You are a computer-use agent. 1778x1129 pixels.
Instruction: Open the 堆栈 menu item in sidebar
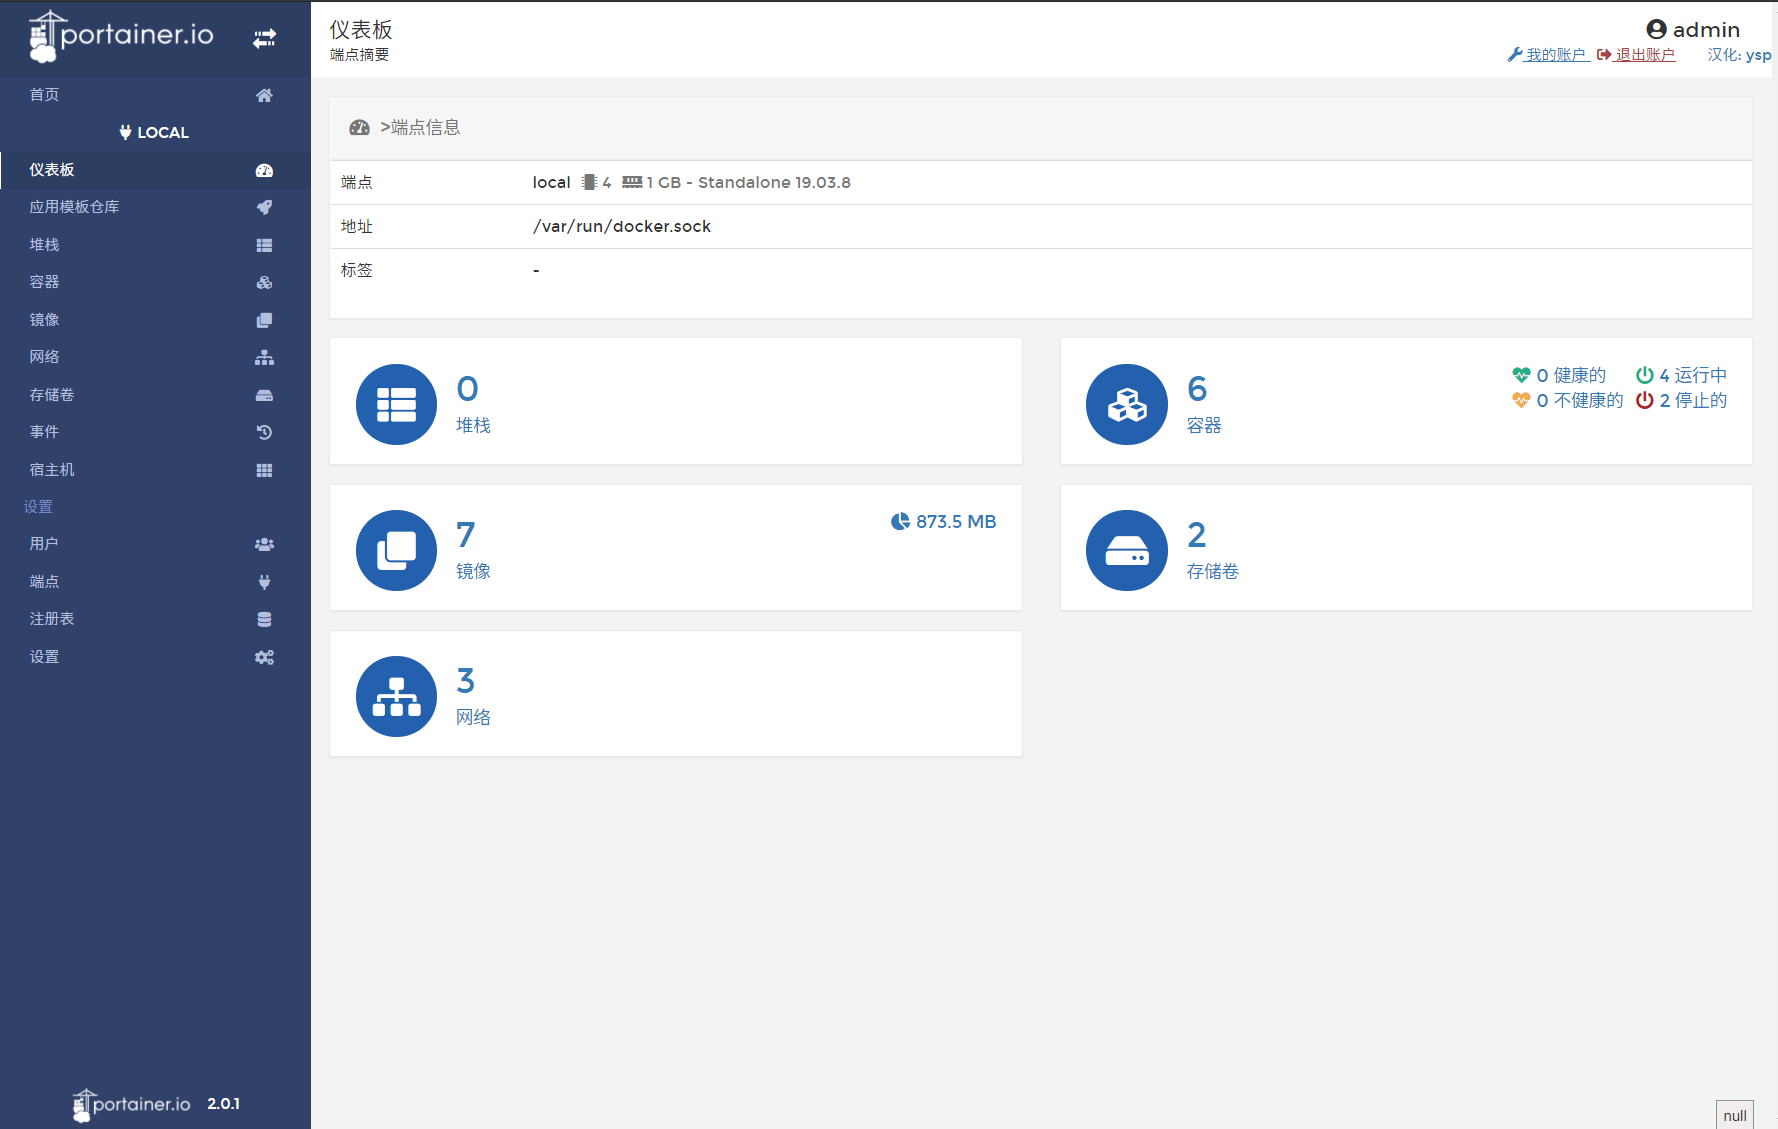click(x=45, y=245)
